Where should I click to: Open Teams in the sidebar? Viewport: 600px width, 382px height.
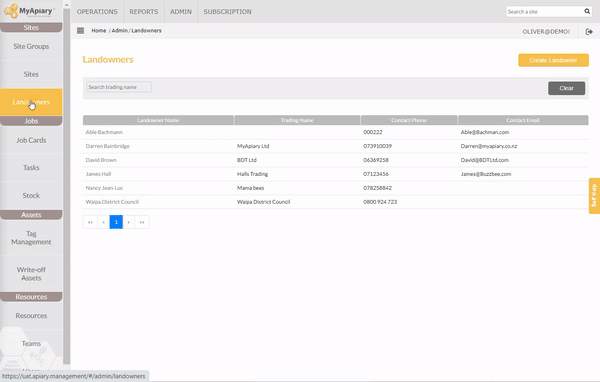[31, 343]
